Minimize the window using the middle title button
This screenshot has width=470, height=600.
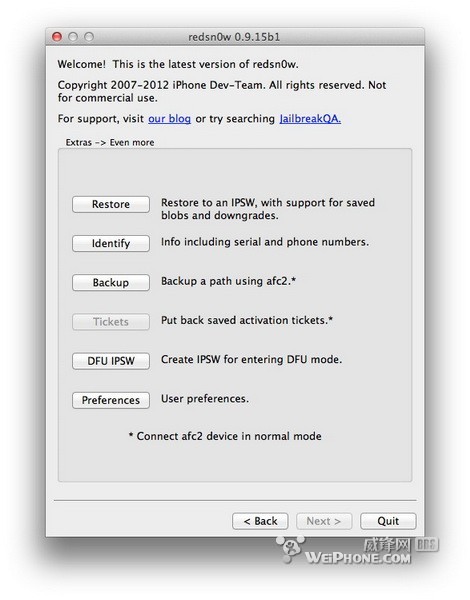pyautogui.click(x=73, y=37)
